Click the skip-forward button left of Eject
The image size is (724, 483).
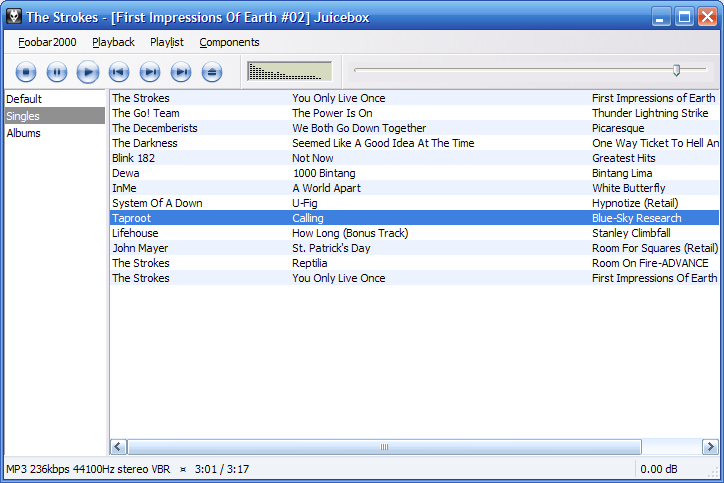pos(181,71)
